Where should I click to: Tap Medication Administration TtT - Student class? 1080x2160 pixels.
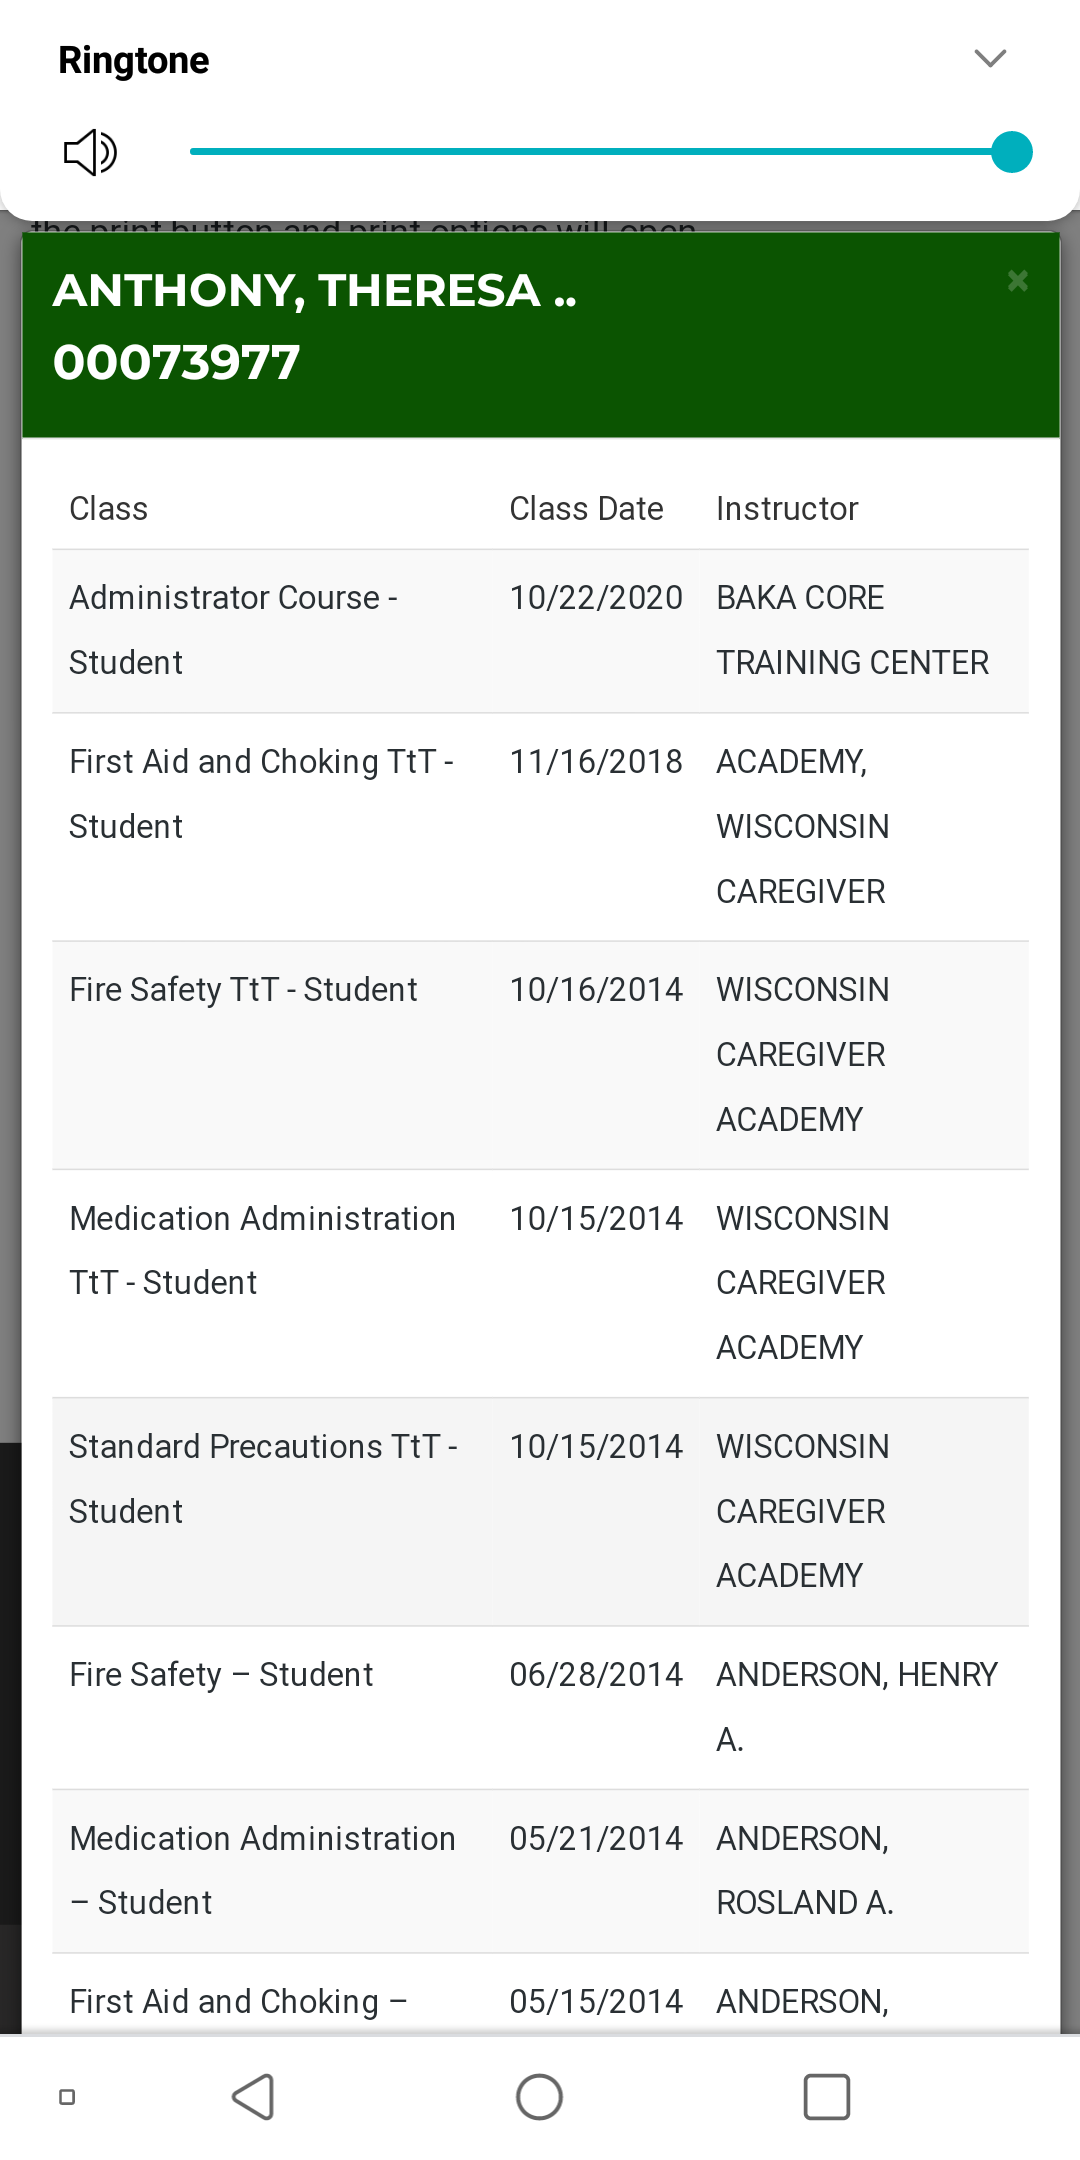262,1250
